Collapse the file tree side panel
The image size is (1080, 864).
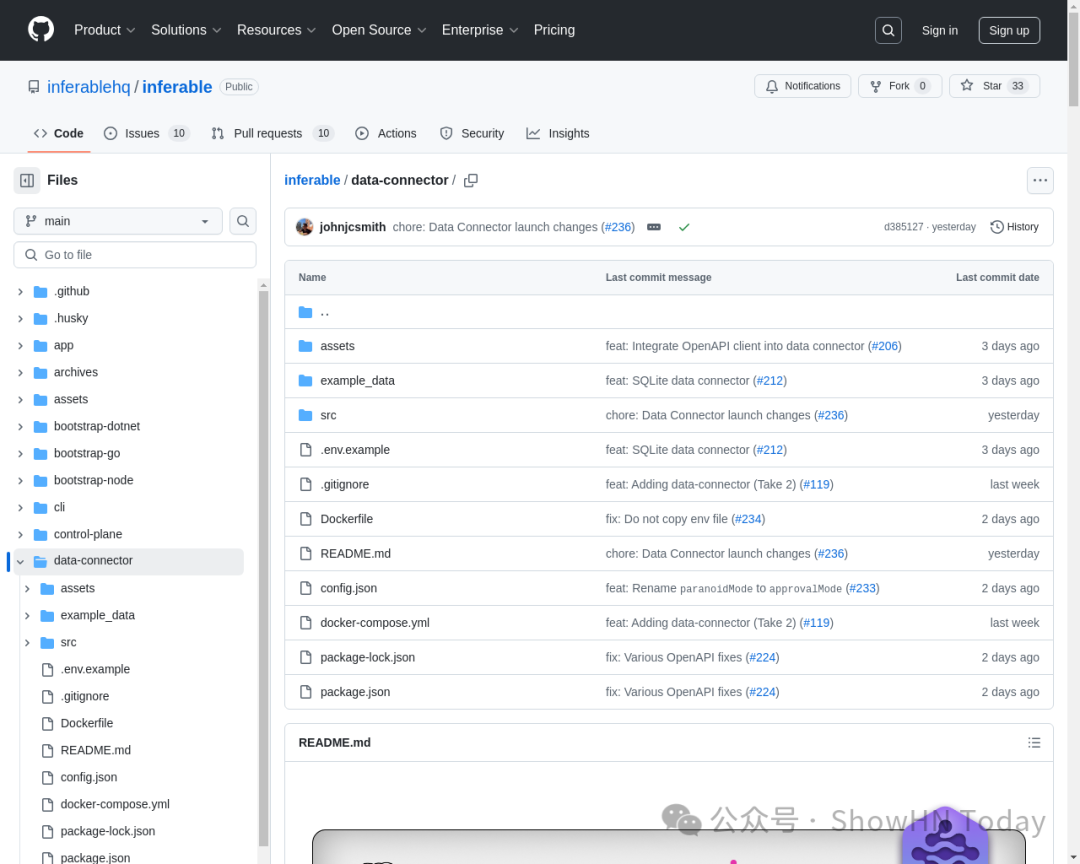click(25, 180)
